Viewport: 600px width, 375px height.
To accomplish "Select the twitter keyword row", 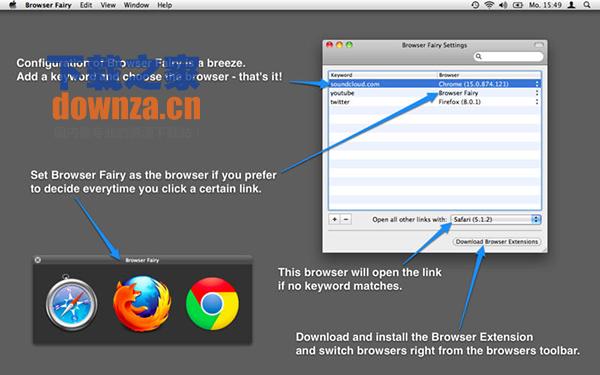I will (435, 102).
